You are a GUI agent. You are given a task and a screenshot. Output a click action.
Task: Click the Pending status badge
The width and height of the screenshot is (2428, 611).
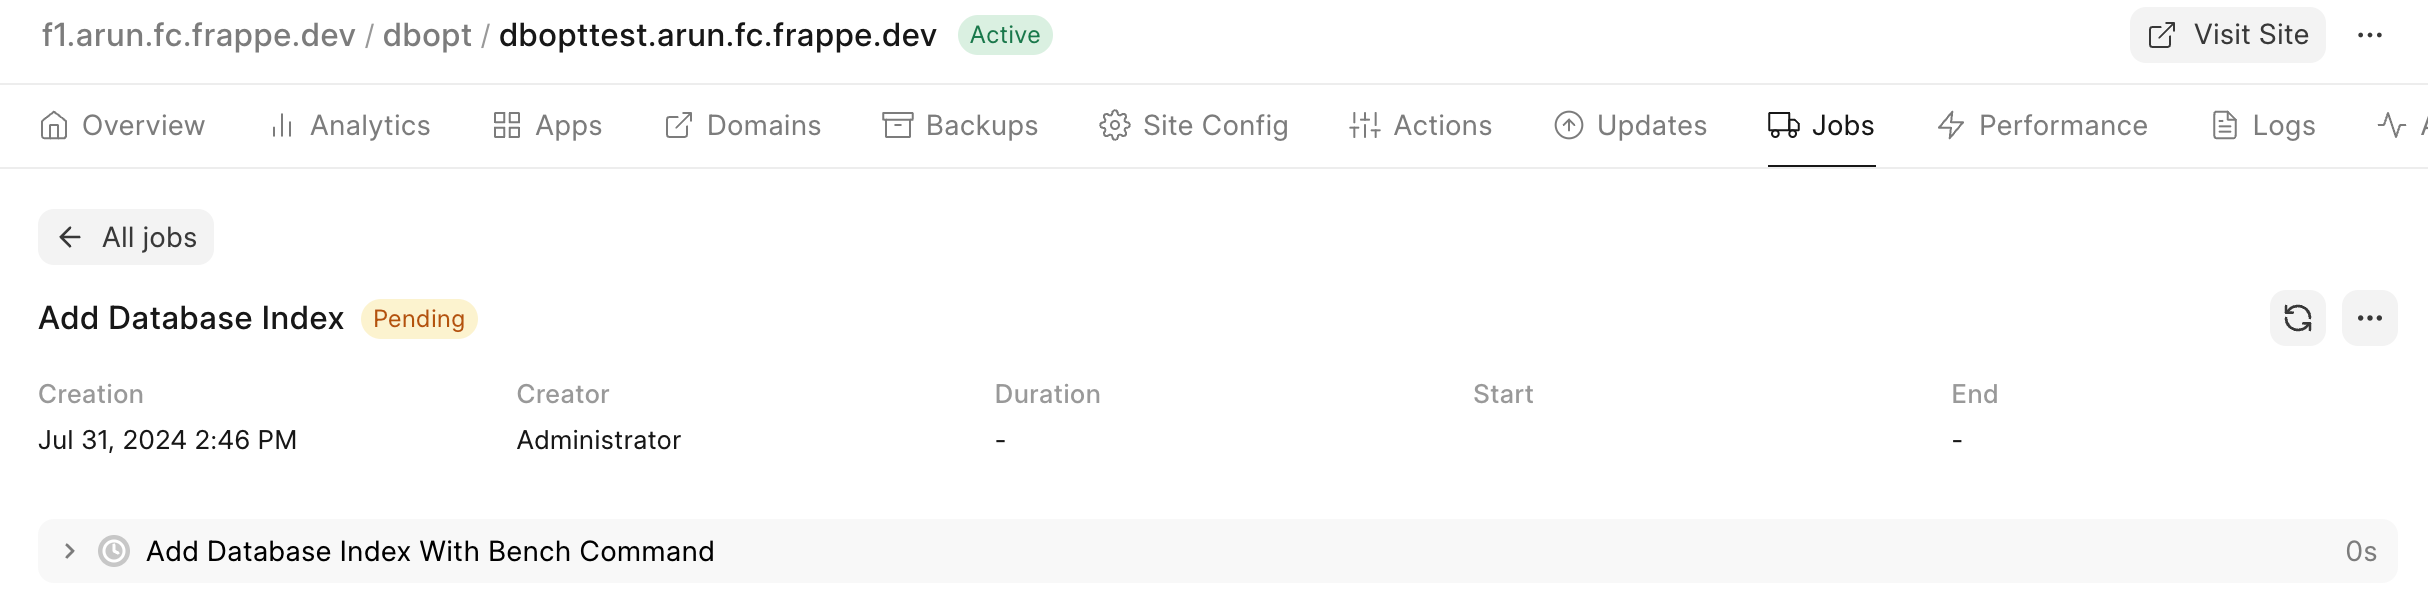click(419, 319)
